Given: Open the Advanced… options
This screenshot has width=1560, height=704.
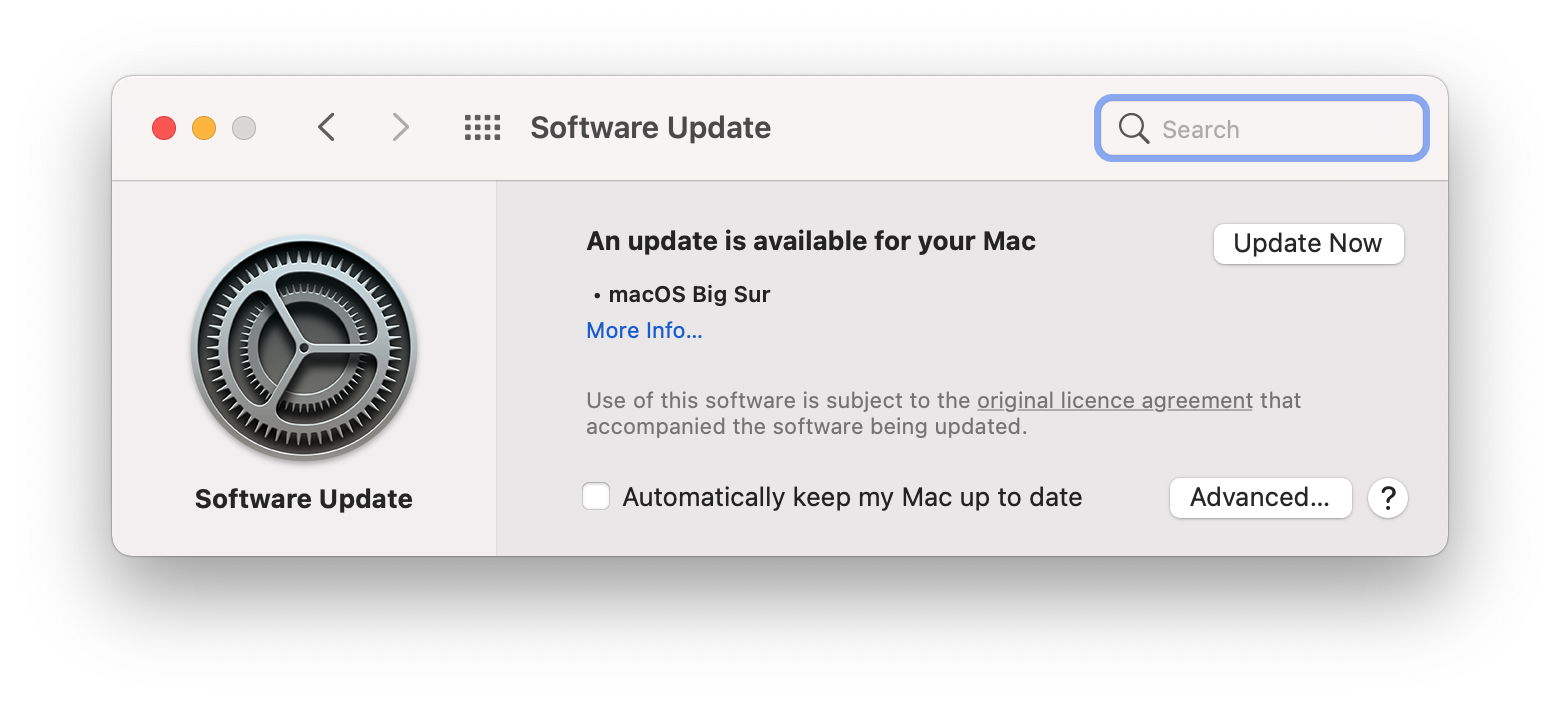Looking at the screenshot, I should pyautogui.click(x=1260, y=498).
